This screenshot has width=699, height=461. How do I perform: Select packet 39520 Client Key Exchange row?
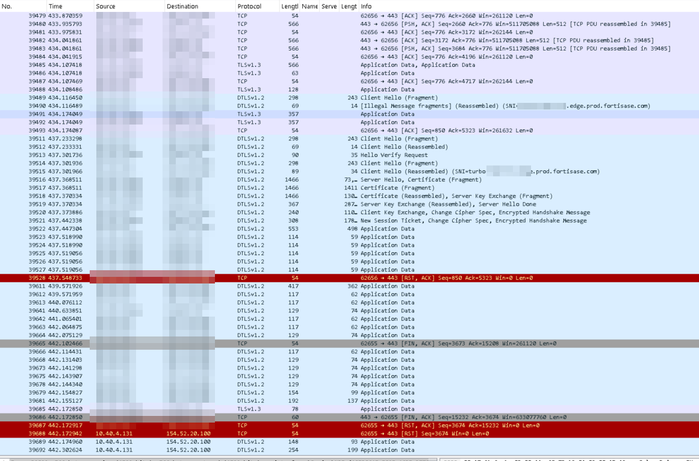click(350, 213)
